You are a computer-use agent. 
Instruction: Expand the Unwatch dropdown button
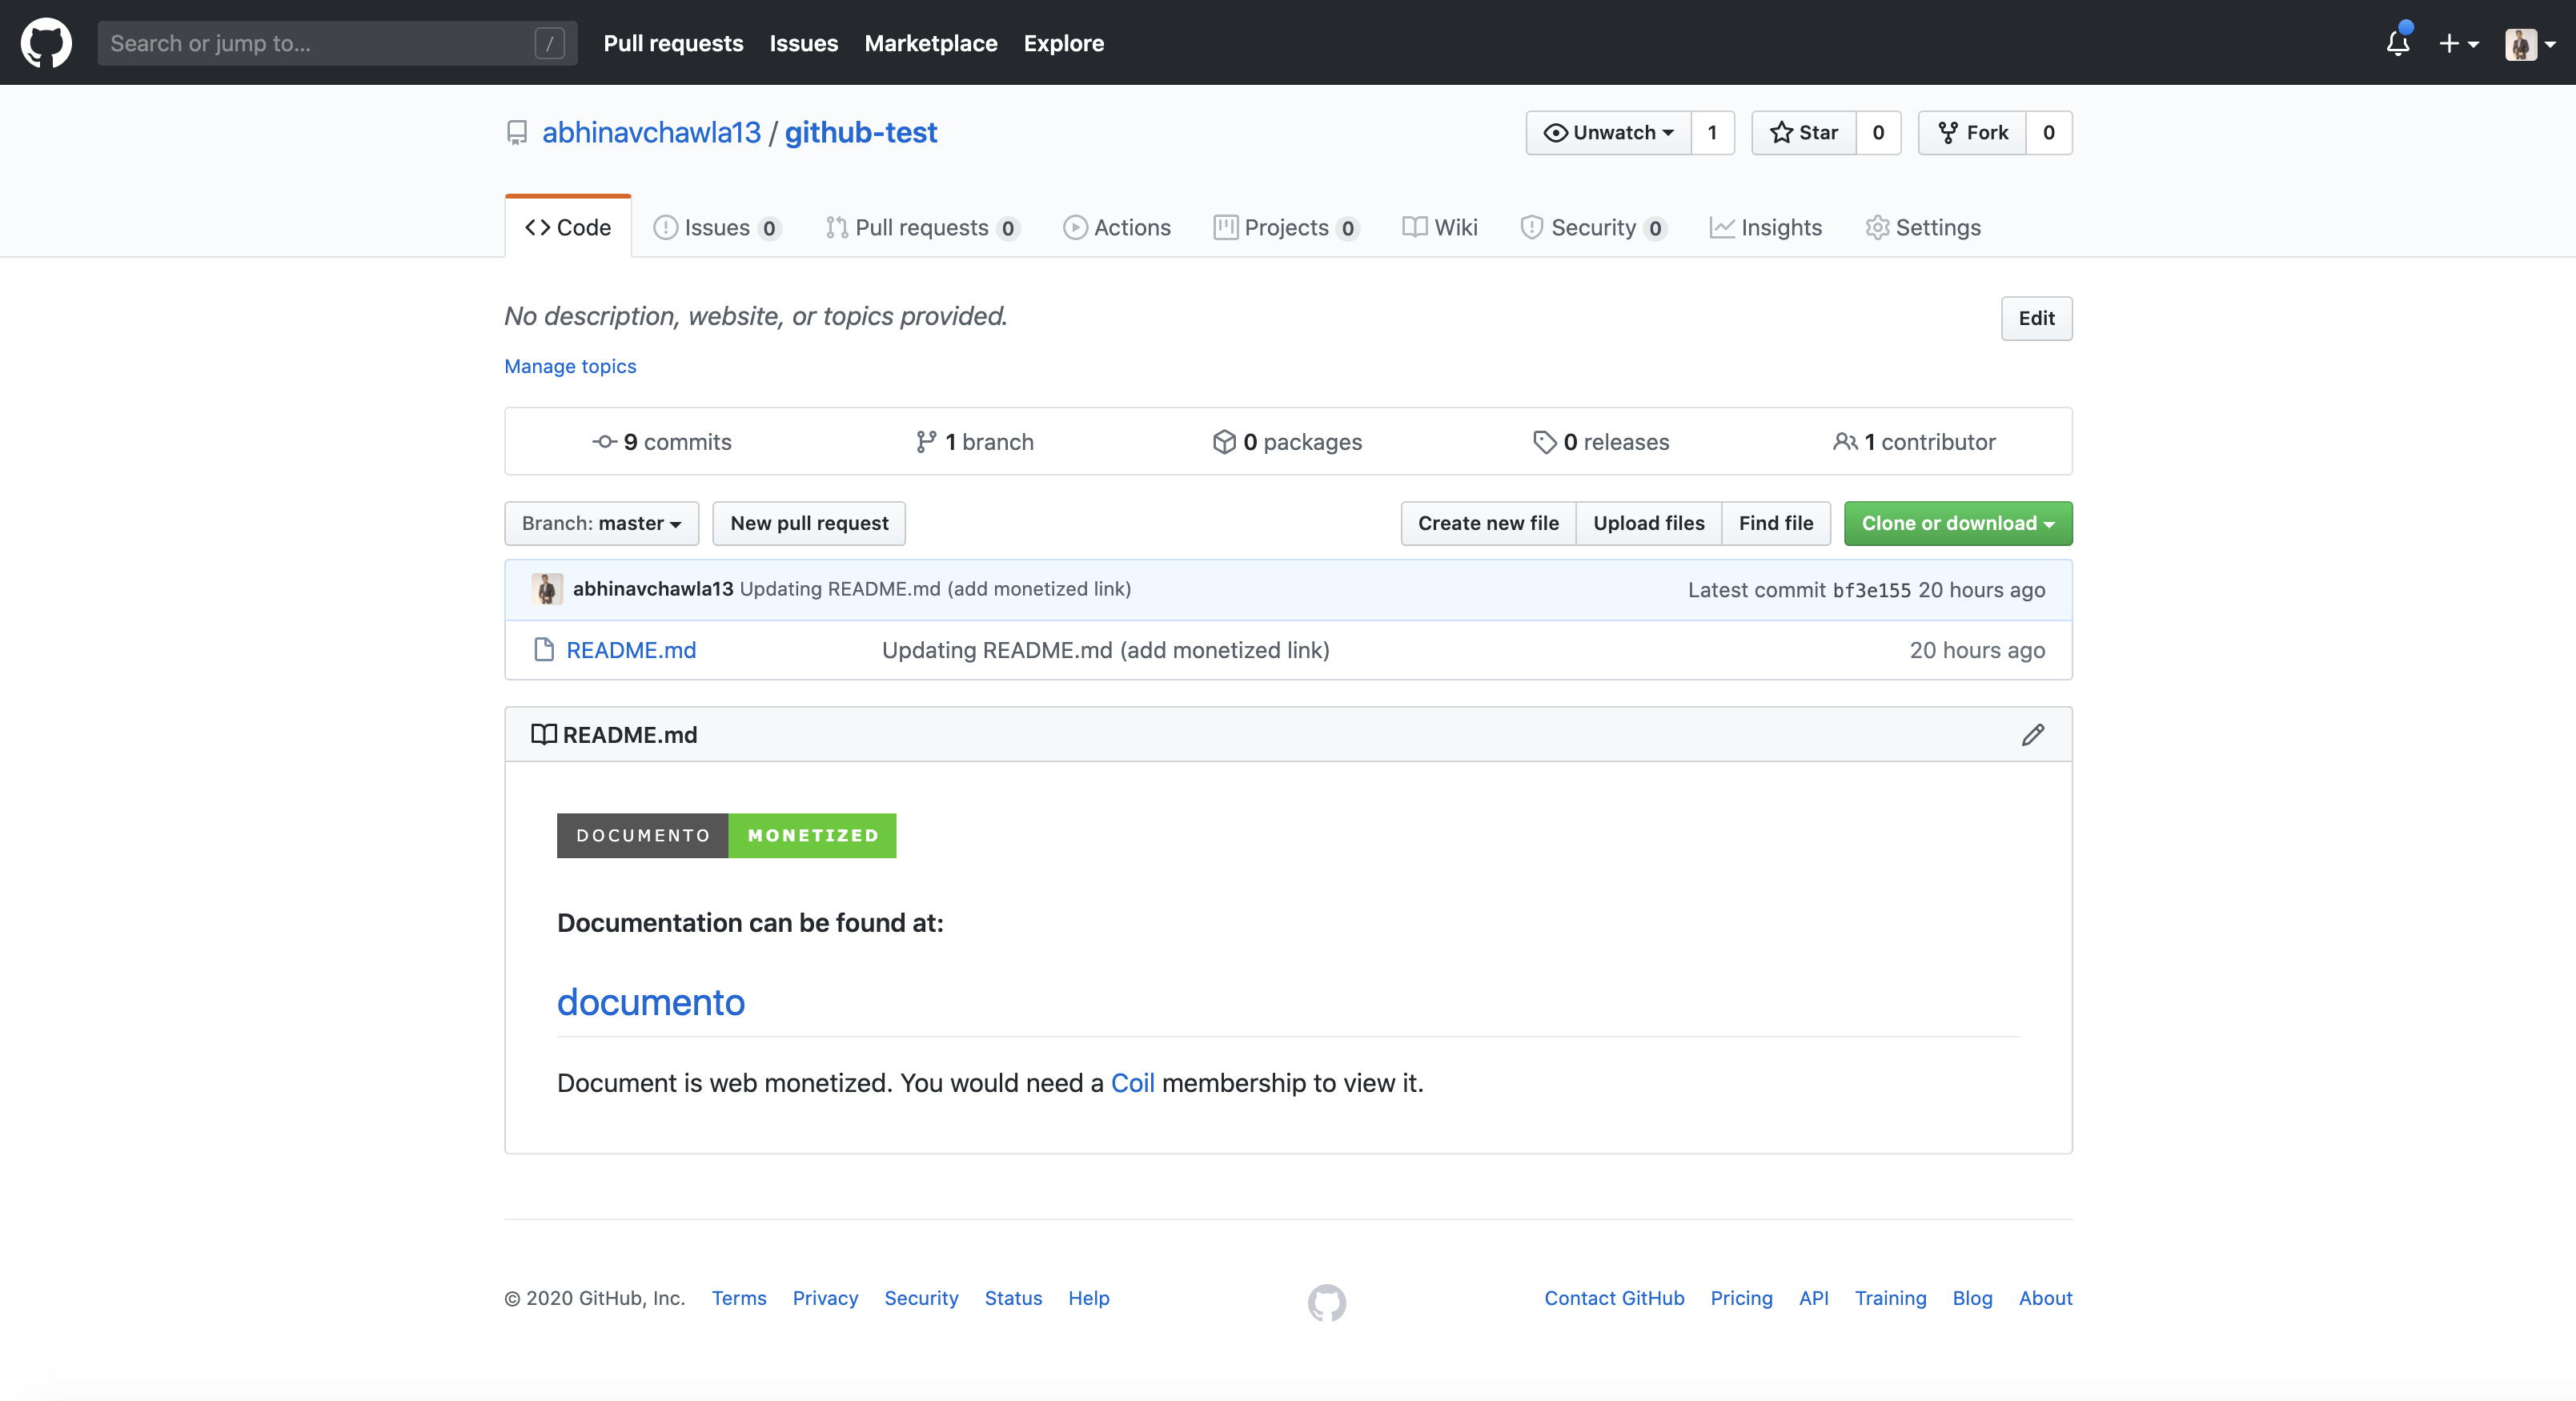coord(1608,132)
